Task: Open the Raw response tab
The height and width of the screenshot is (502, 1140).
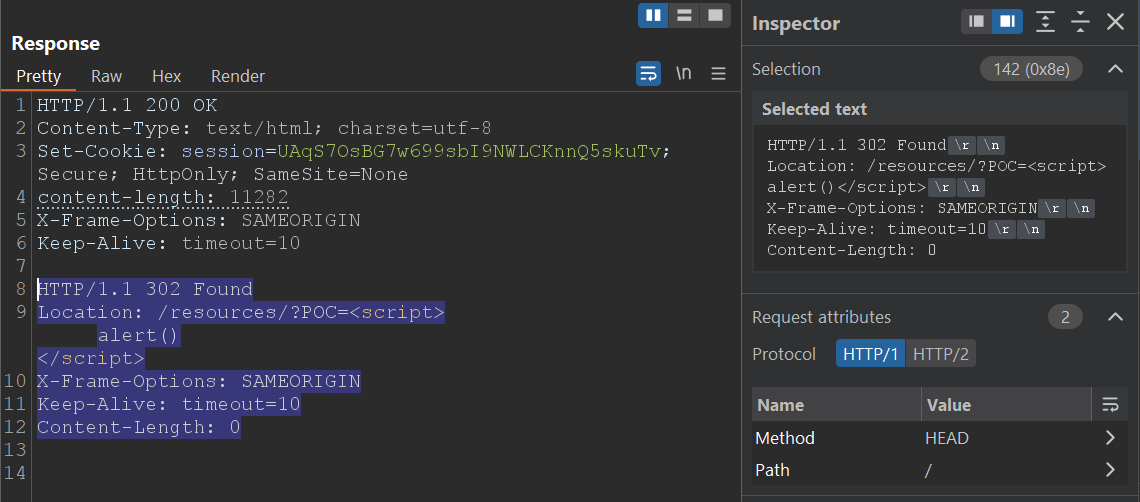Action: click(x=106, y=76)
